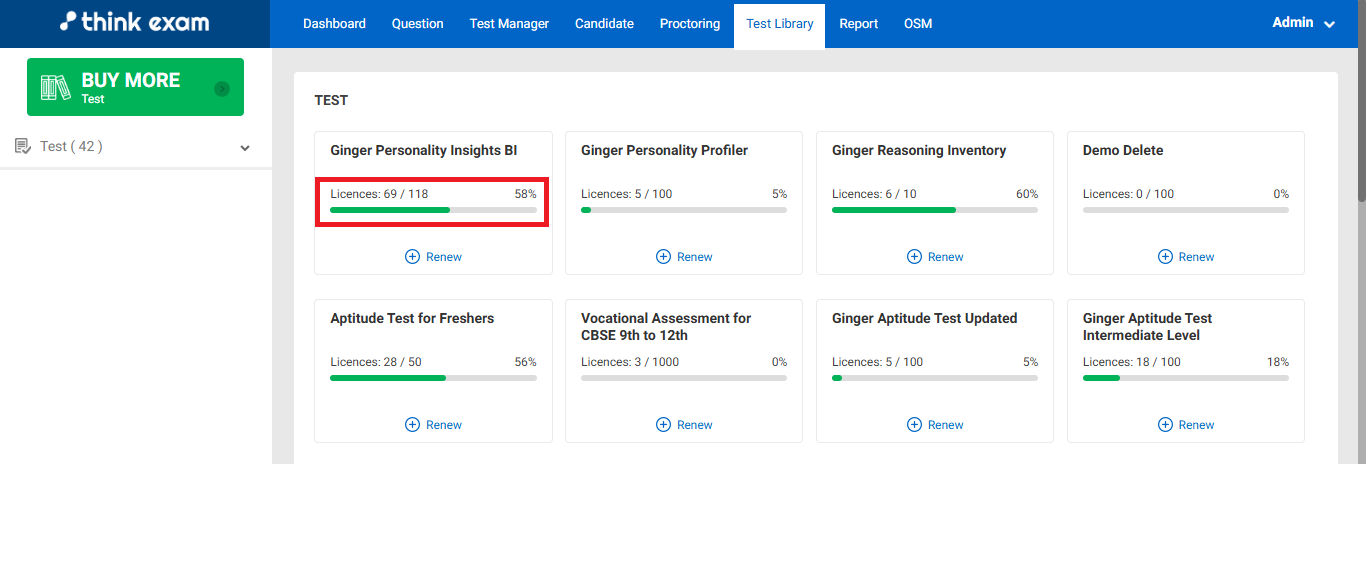Click the BUY MORE Test button

(x=135, y=87)
